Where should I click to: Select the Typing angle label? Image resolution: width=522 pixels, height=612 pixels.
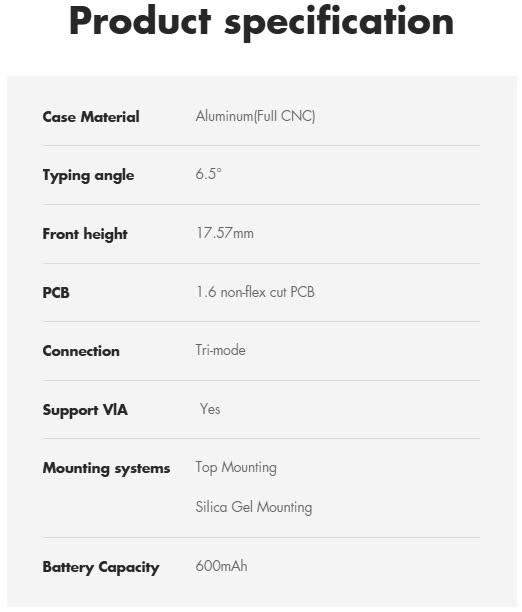[x=88, y=176]
